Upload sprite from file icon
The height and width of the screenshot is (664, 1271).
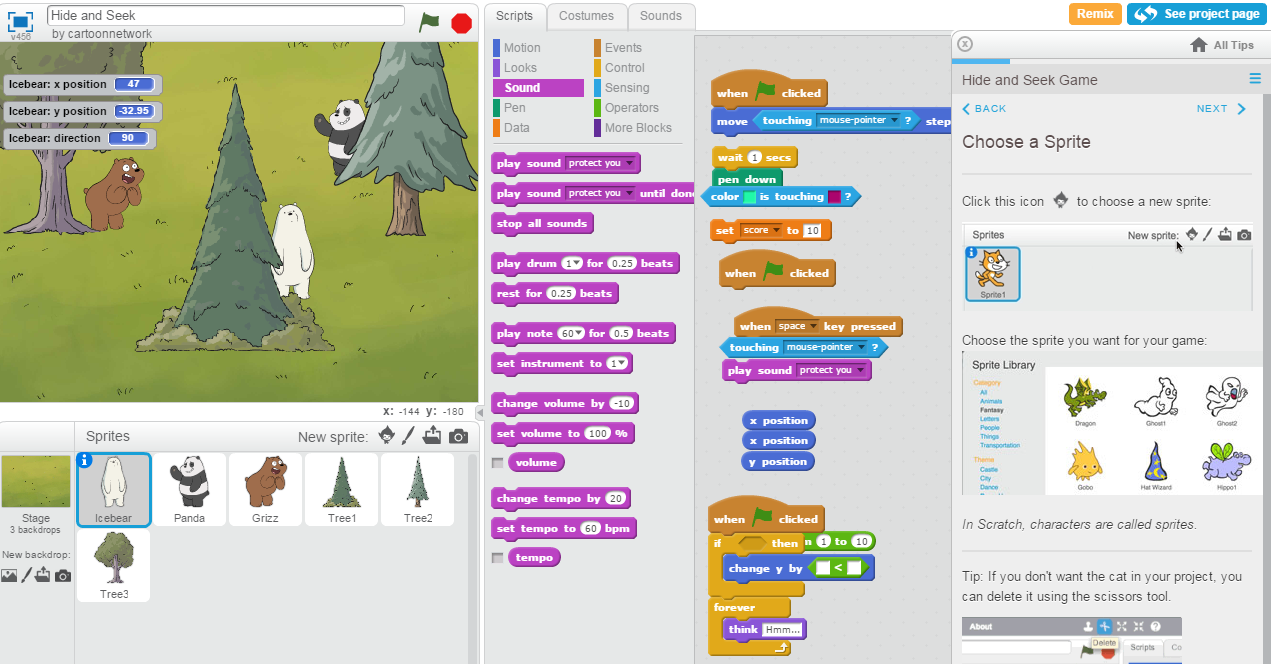pos(432,436)
